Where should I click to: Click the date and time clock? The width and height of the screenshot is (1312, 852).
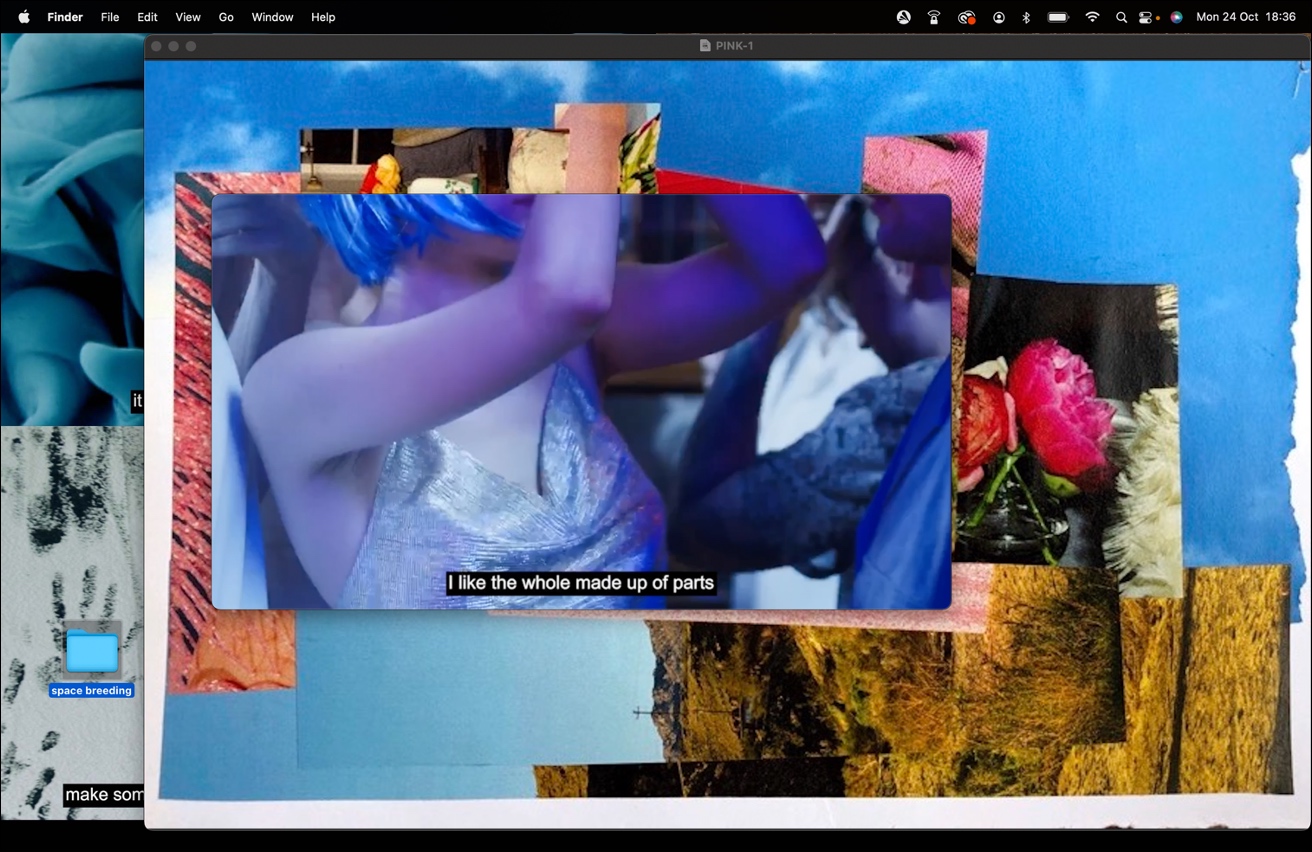click(x=1245, y=17)
